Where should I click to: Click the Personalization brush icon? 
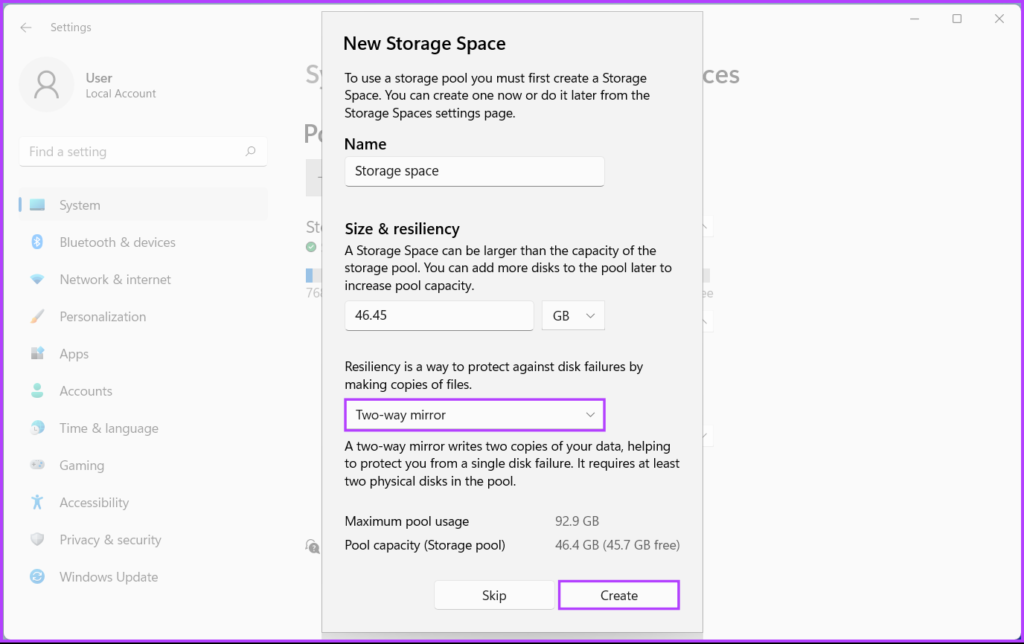37,316
